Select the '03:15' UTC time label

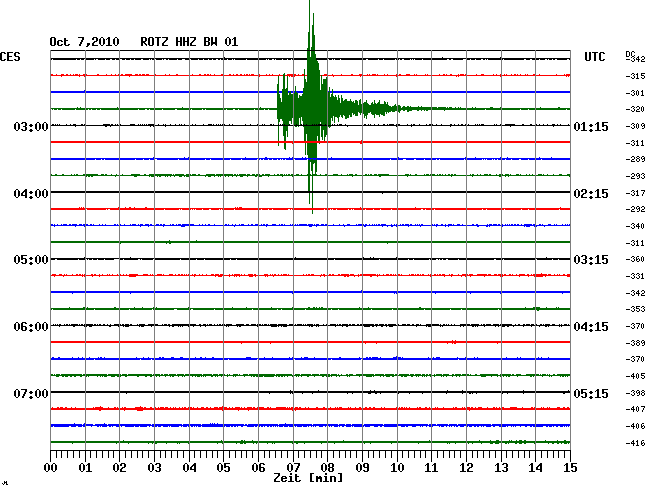pyautogui.click(x=591, y=260)
